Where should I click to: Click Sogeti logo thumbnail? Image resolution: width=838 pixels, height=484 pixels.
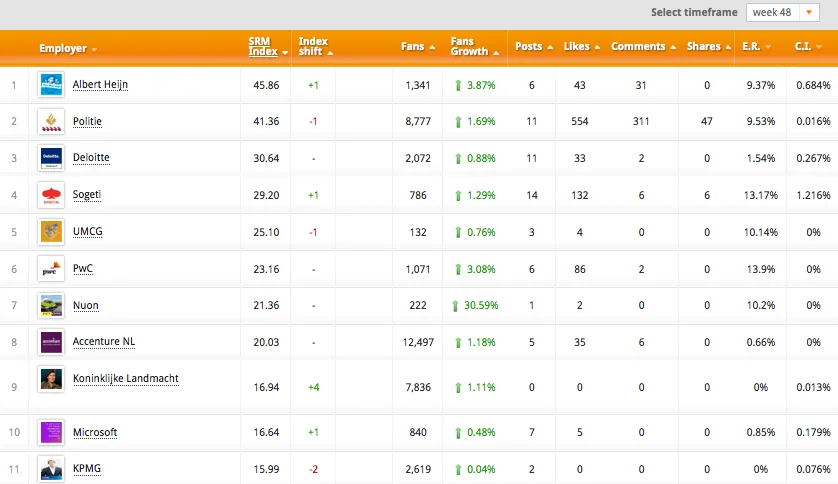pyautogui.click(x=51, y=195)
